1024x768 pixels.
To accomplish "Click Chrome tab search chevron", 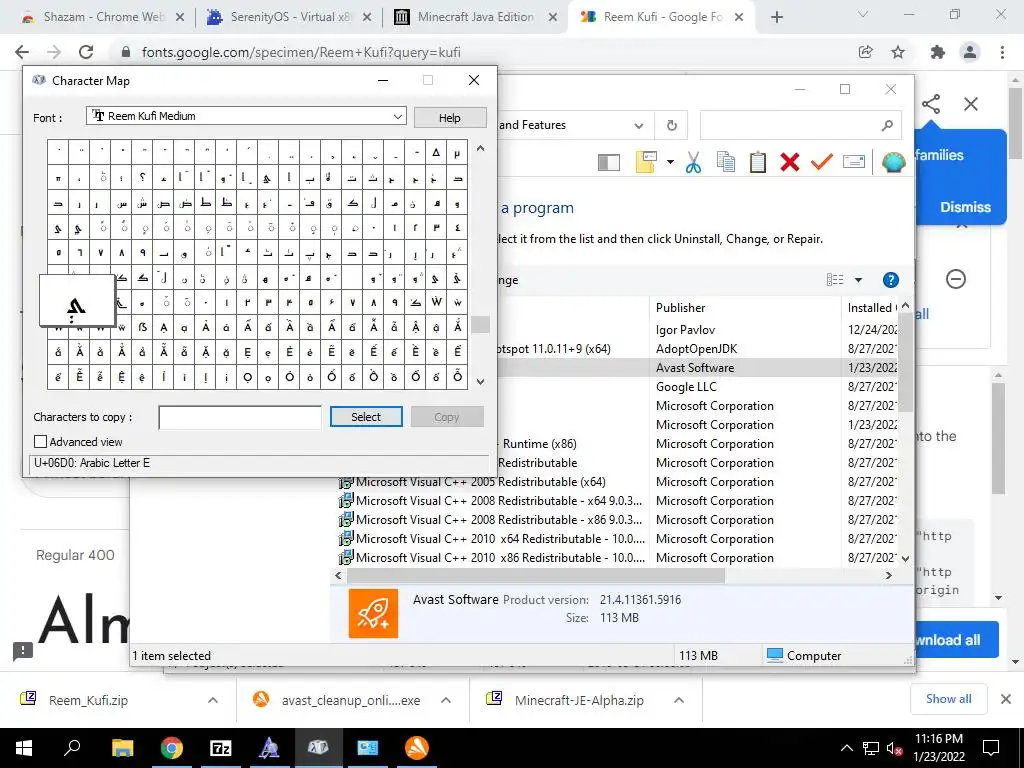I will coord(863,14).
